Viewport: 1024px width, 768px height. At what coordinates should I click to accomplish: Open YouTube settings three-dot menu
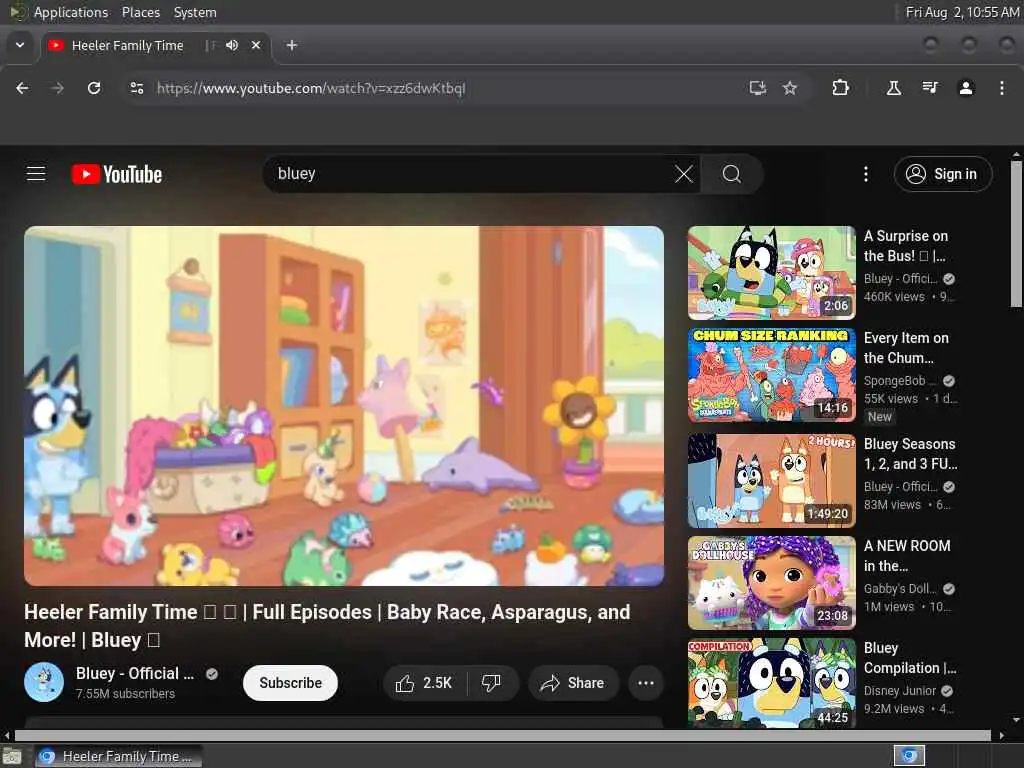click(x=866, y=174)
